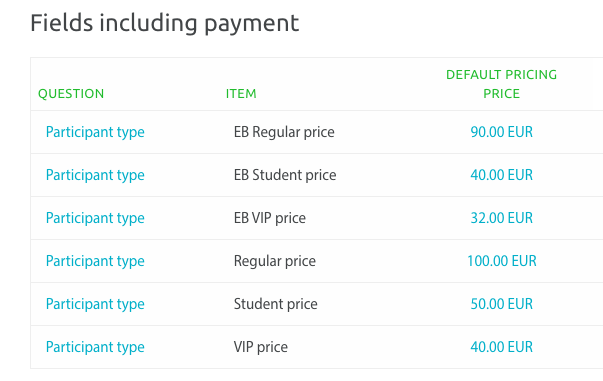Click the DEFAULT PRICING PRICE column header
This screenshot has height=381, width=603.
(501, 84)
